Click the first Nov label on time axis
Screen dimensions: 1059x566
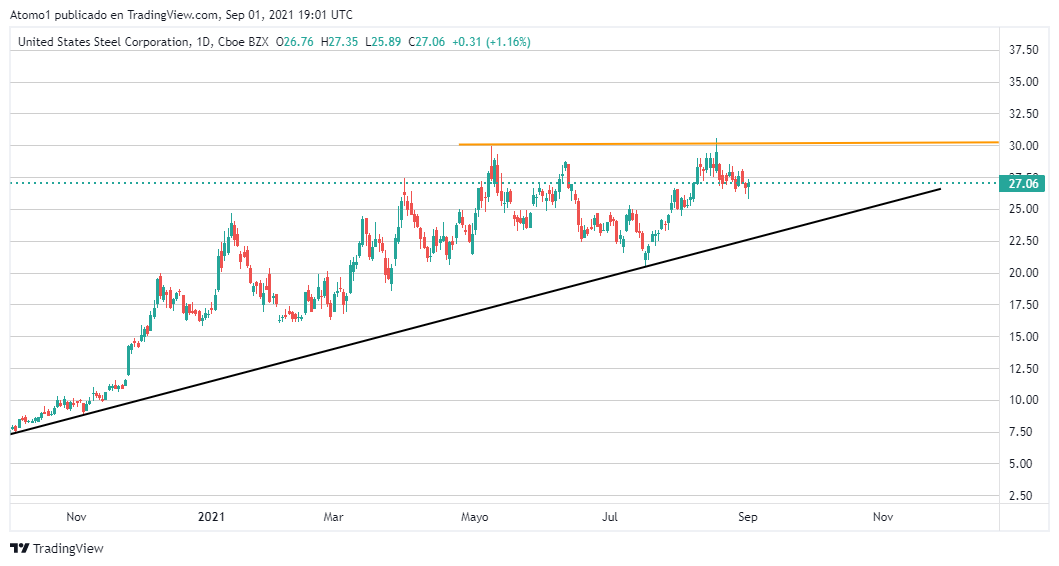[x=76, y=517]
